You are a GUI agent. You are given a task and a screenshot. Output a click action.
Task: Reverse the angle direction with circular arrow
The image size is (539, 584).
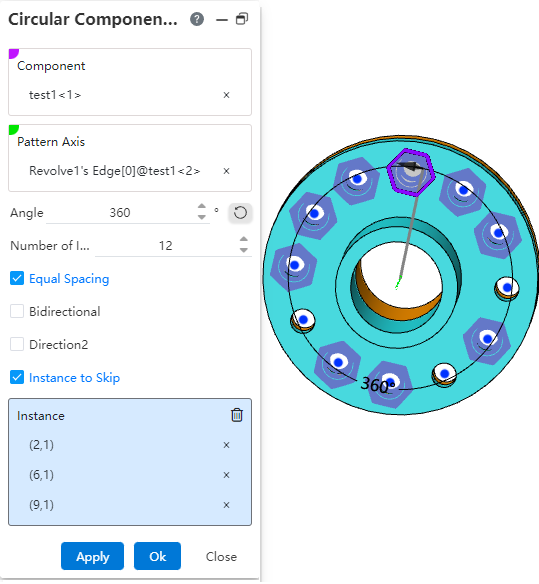tap(240, 213)
